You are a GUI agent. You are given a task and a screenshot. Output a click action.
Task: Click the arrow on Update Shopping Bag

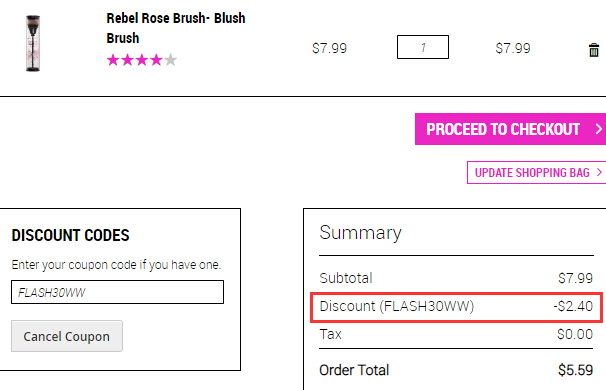(599, 172)
